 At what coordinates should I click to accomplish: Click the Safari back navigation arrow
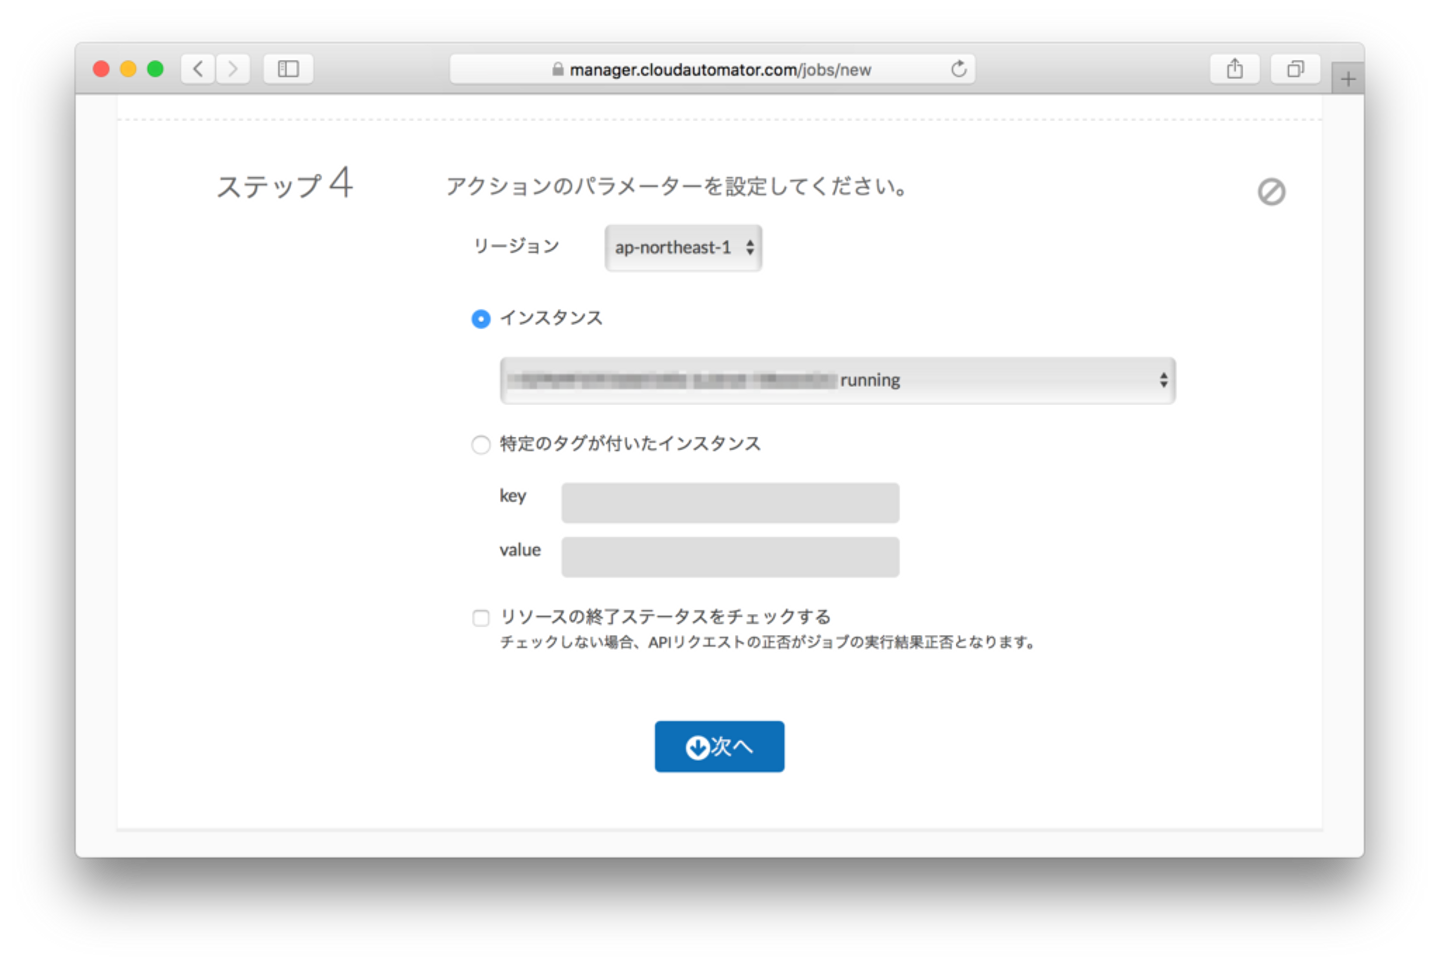coord(198,69)
